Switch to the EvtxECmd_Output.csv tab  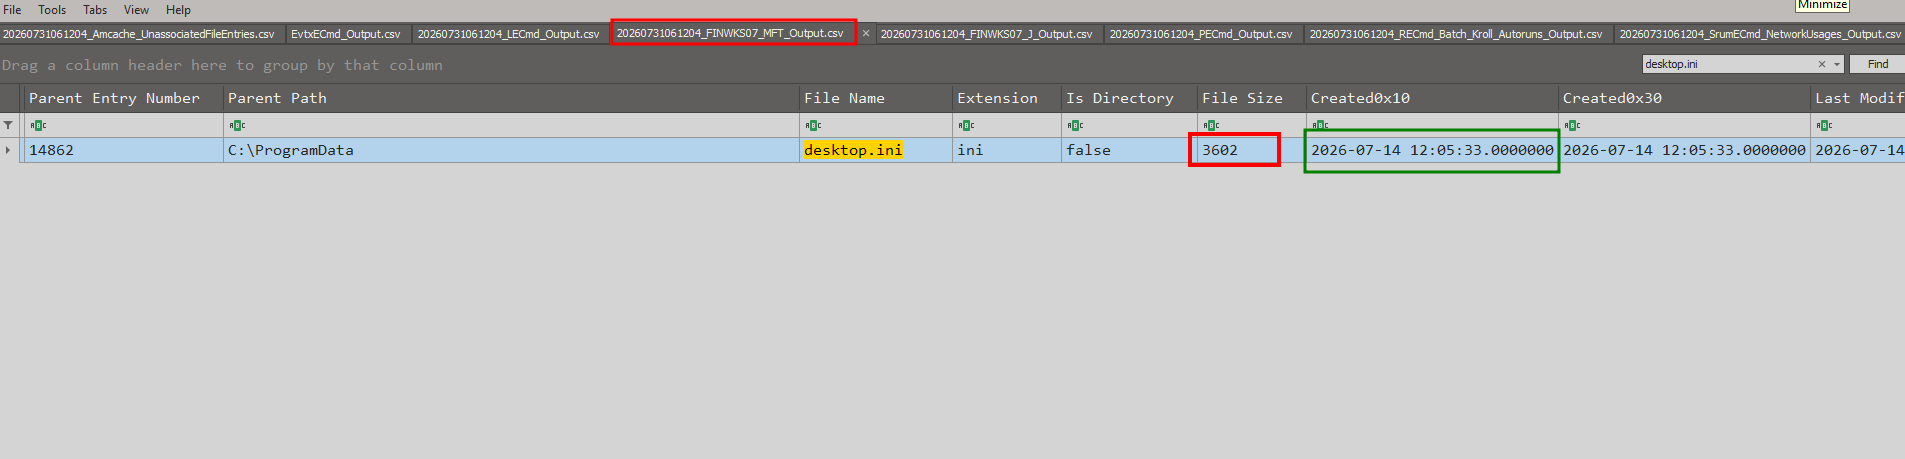pyautogui.click(x=346, y=34)
